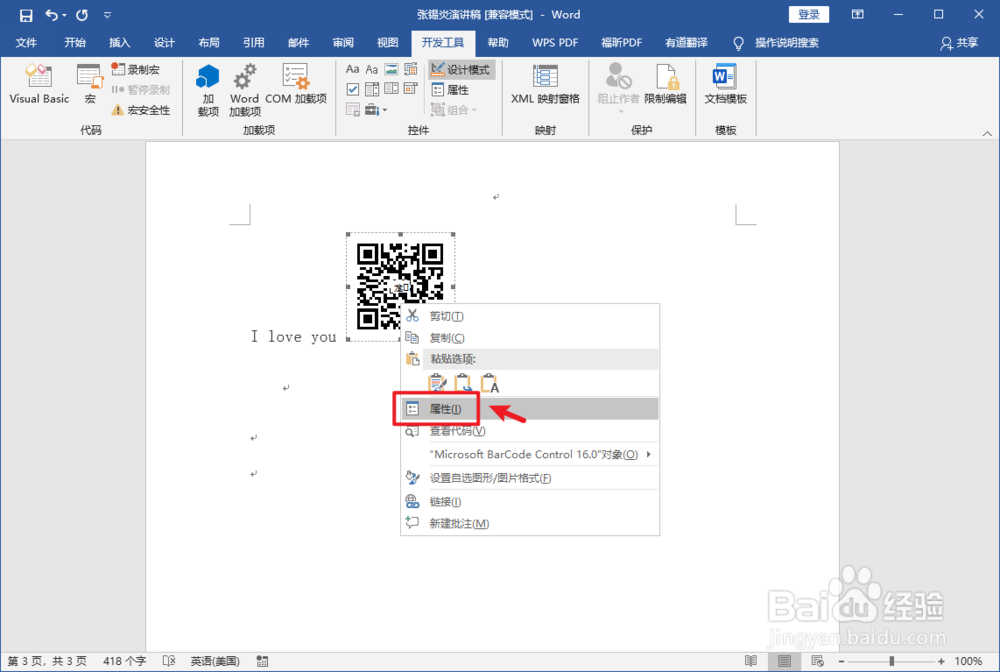1000x672 pixels.
Task: Open 宏安全性 macro security settings
Action: (x=141, y=110)
